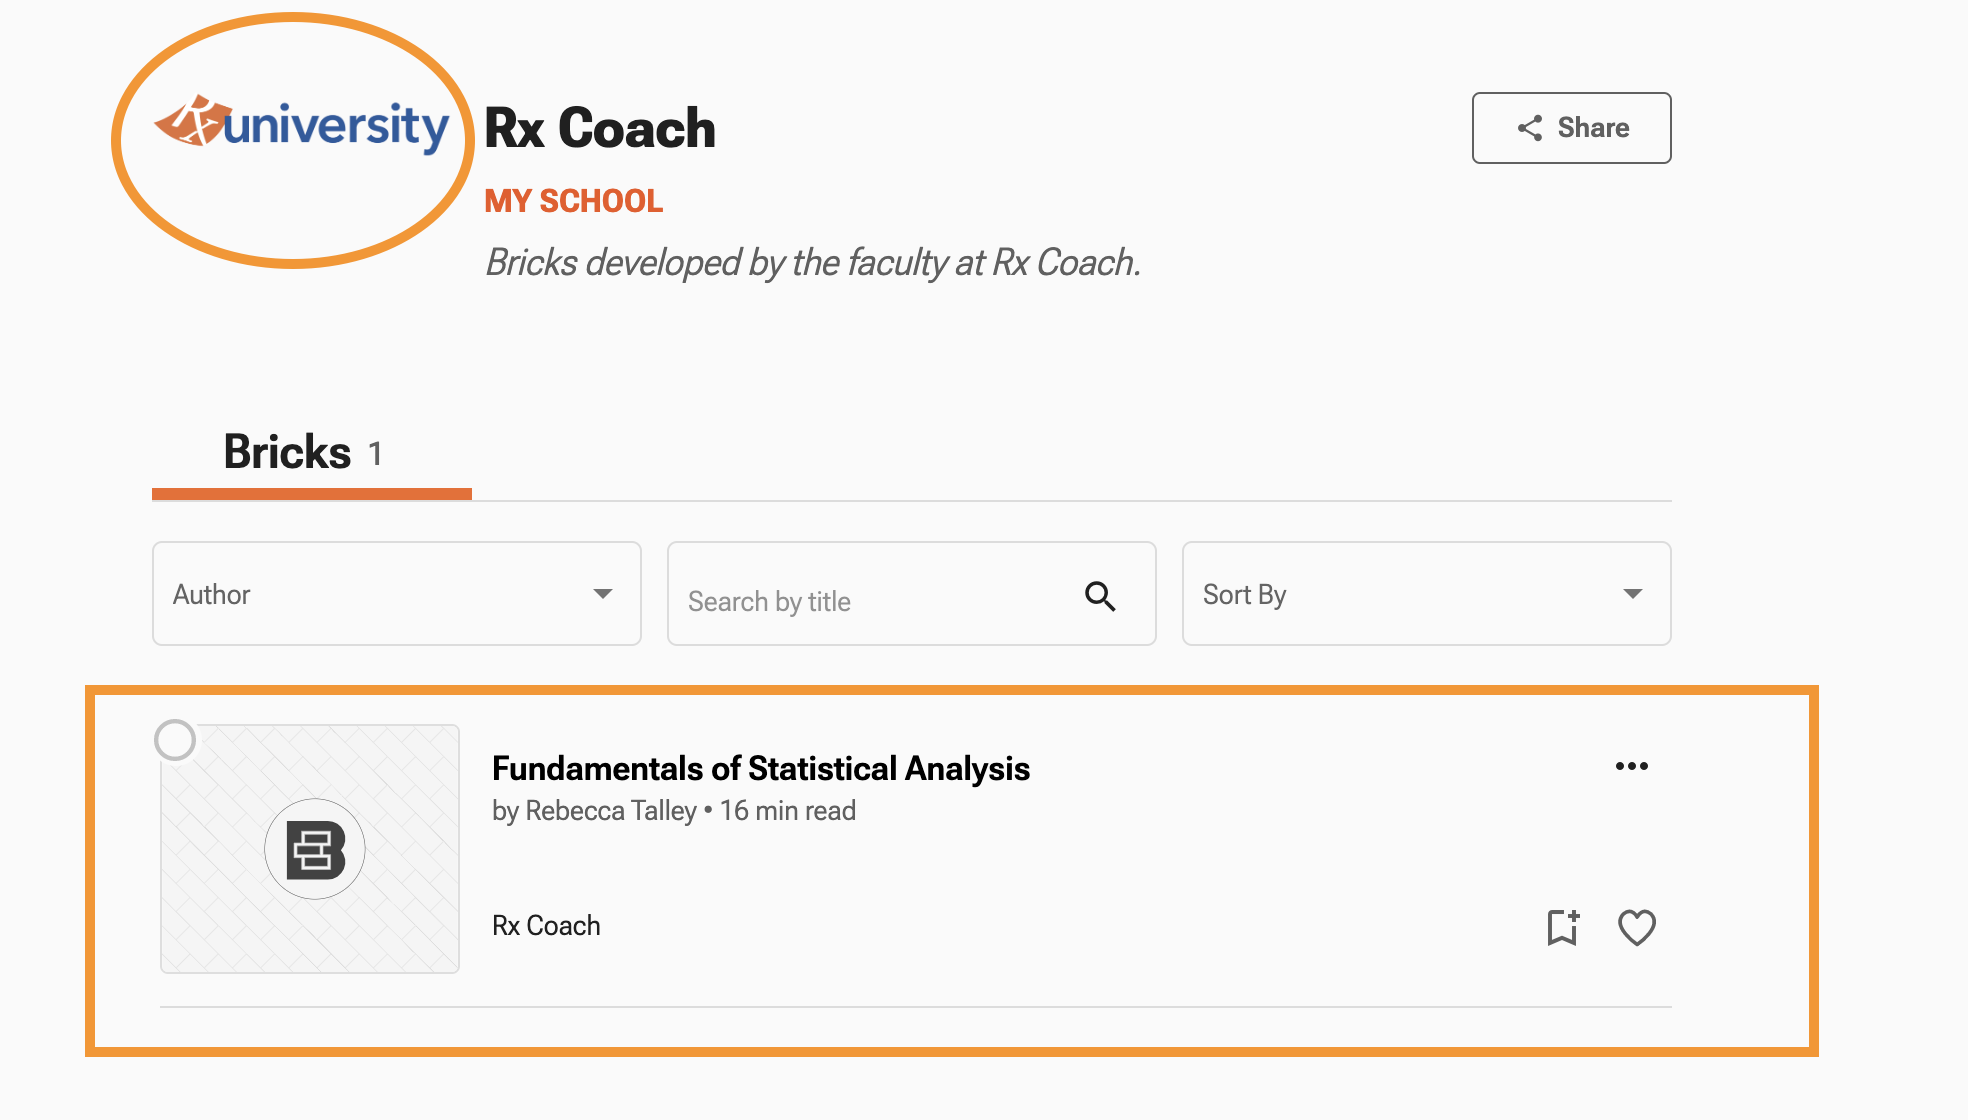1968x1120 pixels.
Task: Select the brick's circular checkbox
Action: point(175,740)
